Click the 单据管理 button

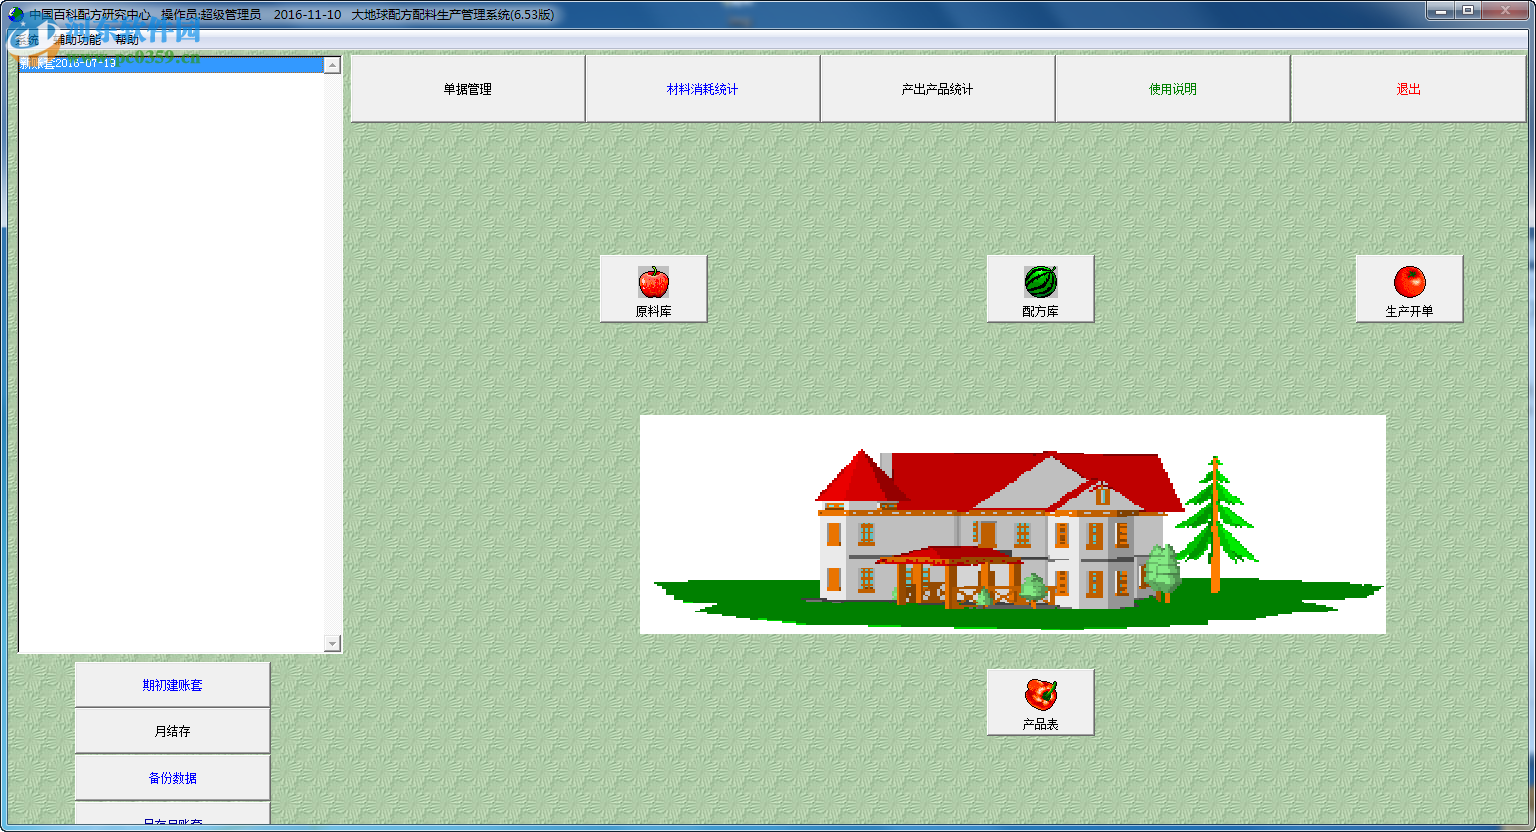[468, 89]
